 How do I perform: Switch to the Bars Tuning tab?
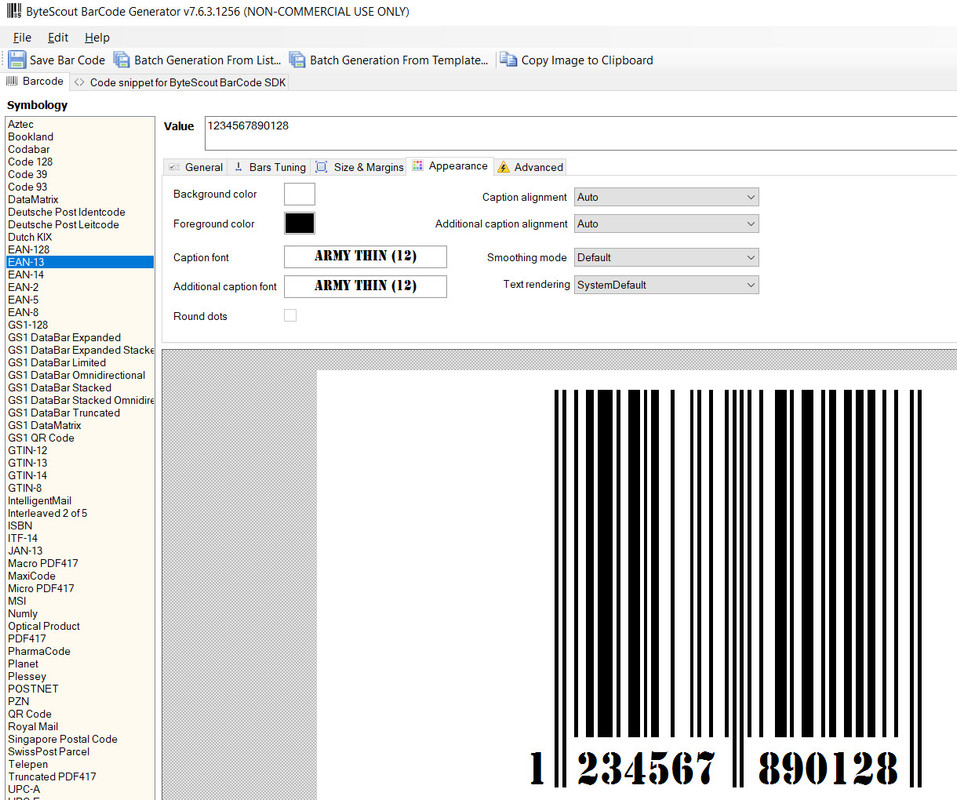[270, 167]
